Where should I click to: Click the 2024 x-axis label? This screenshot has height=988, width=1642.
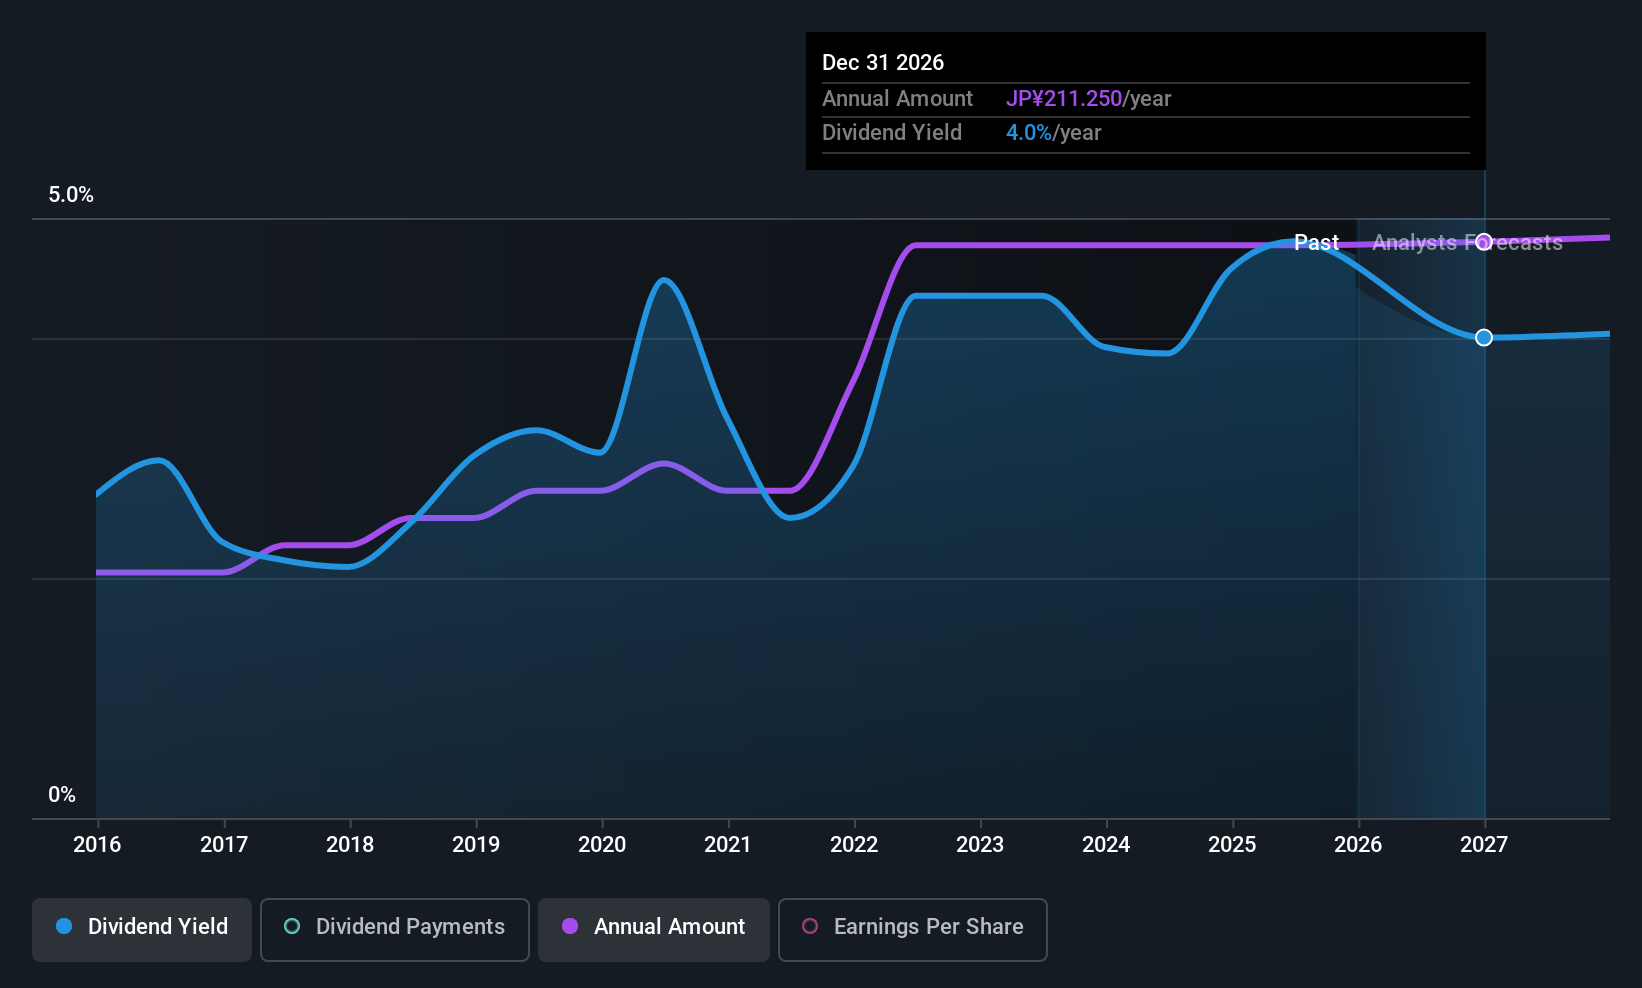pyautogui.click(x=1106, y=845)
